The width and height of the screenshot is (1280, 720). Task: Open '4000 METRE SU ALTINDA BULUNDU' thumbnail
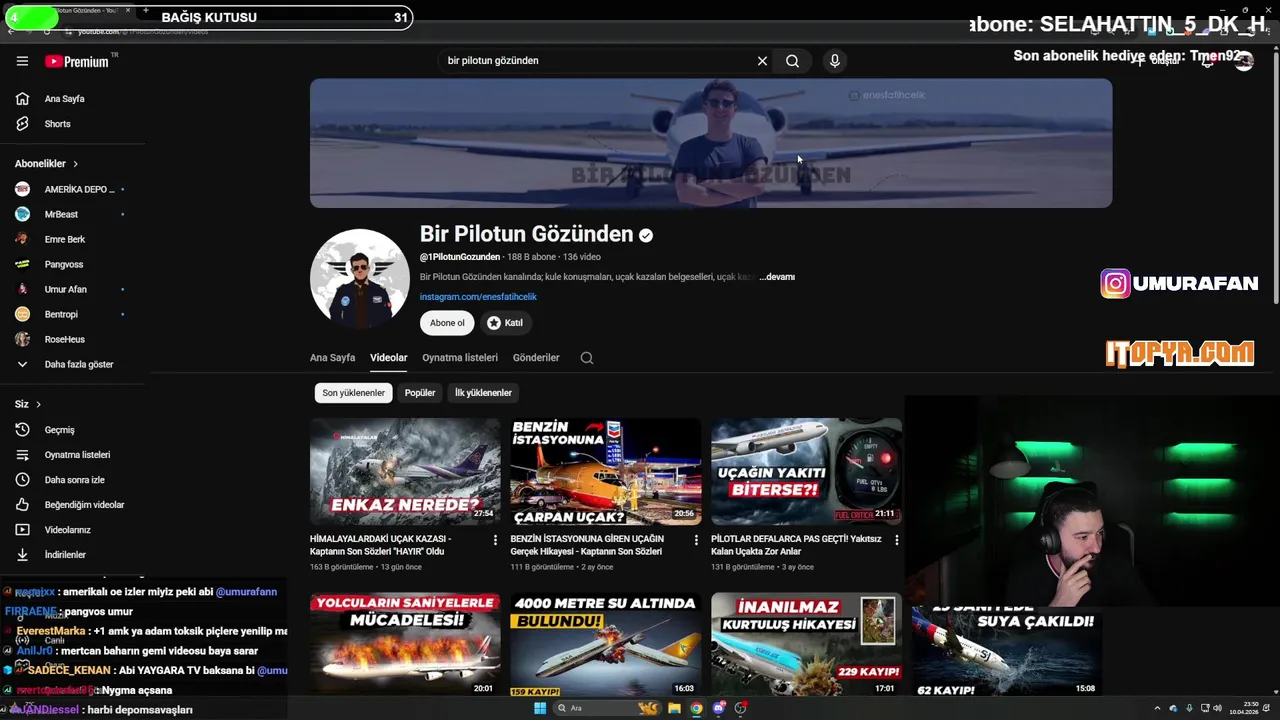tap(606, 644)
